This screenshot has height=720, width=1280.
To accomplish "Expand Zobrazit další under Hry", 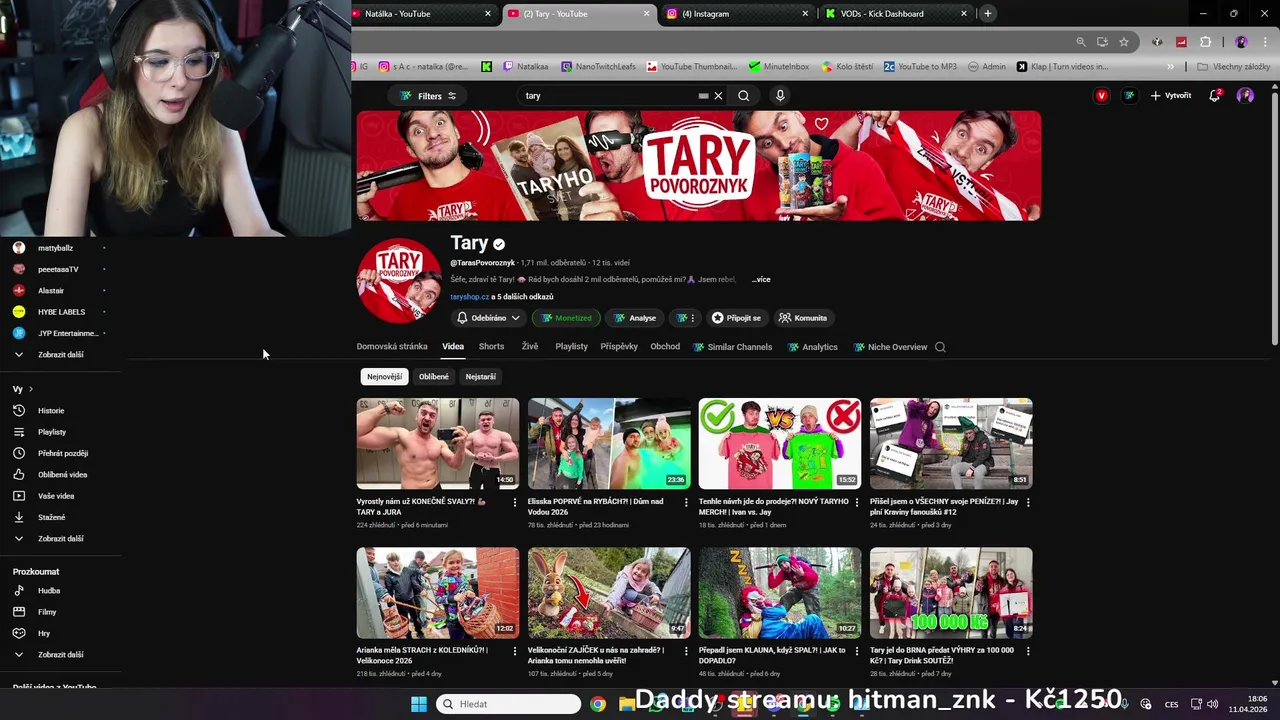I will [60, 655].
